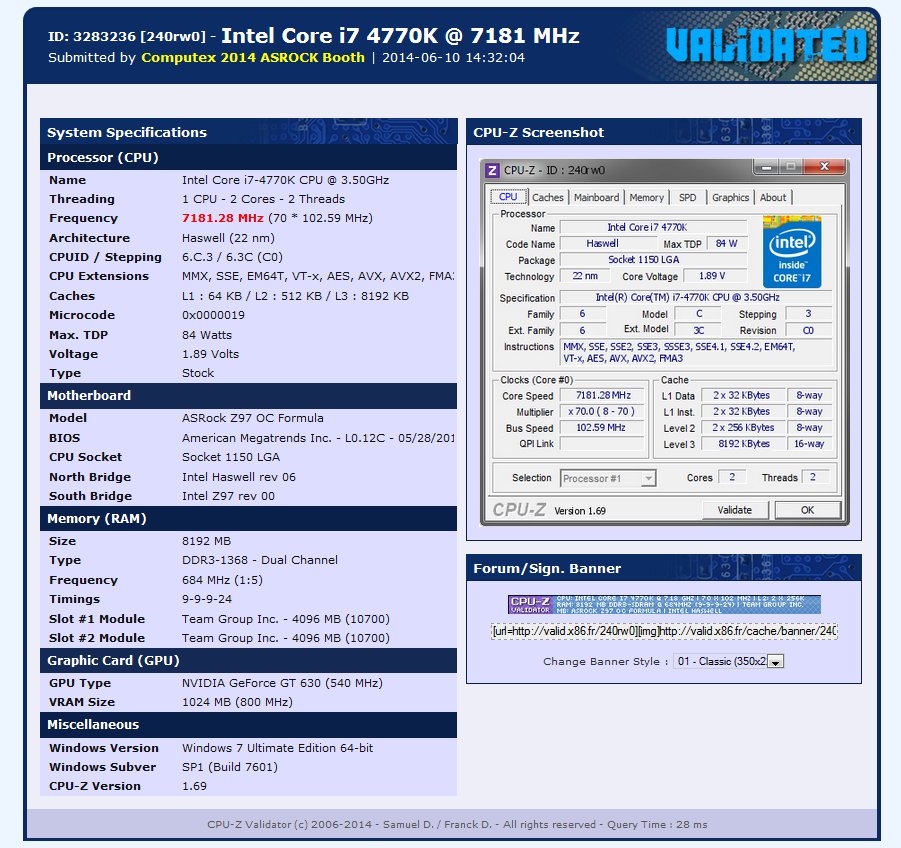This screenshot has height=848, width=901.
Task: Click the VRAM Size 1024 MB value
Action: [237, 702]
